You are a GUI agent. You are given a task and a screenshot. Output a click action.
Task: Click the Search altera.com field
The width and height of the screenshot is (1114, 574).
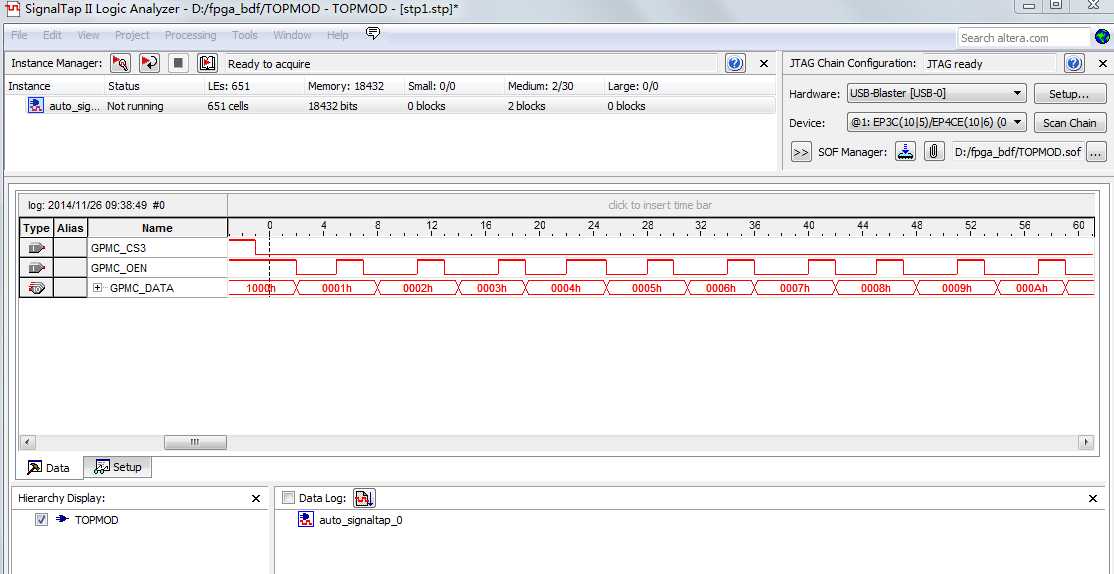point(1023,38)
